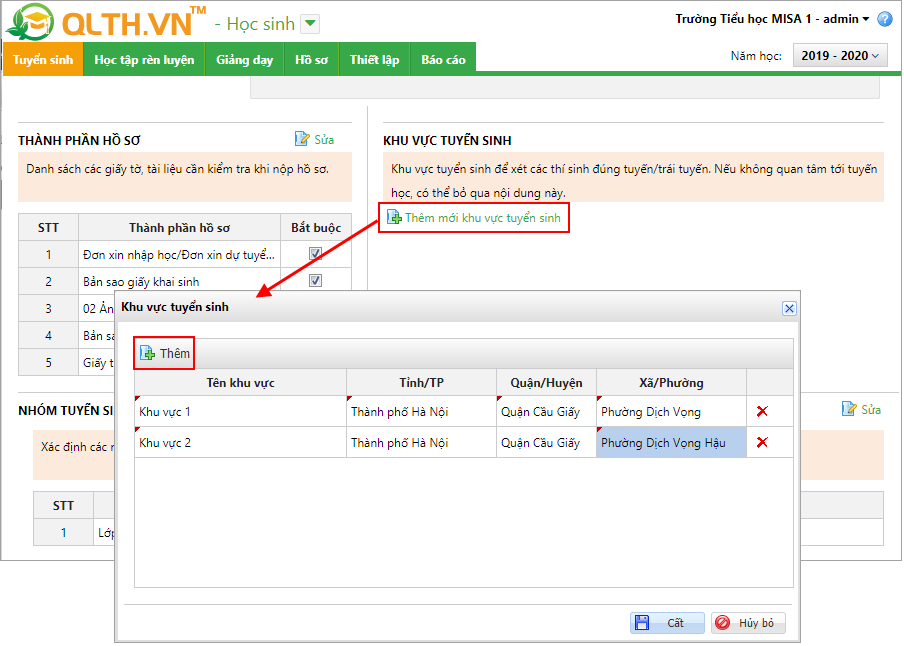The height and width of the screenshot is (646, 904).
Task: Toggle required checkbox for Đơn xin nhập học
Action: tap(315, 253)
